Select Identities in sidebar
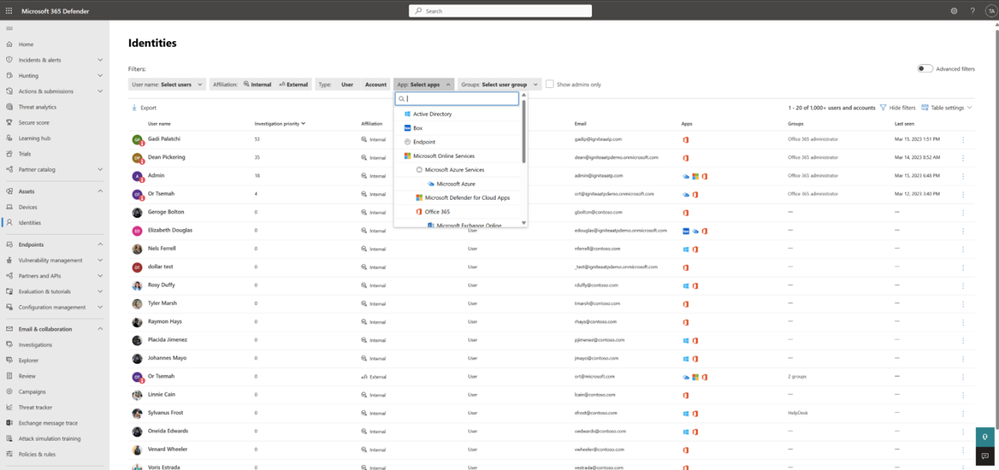999x470 pixels. [30, 223]
